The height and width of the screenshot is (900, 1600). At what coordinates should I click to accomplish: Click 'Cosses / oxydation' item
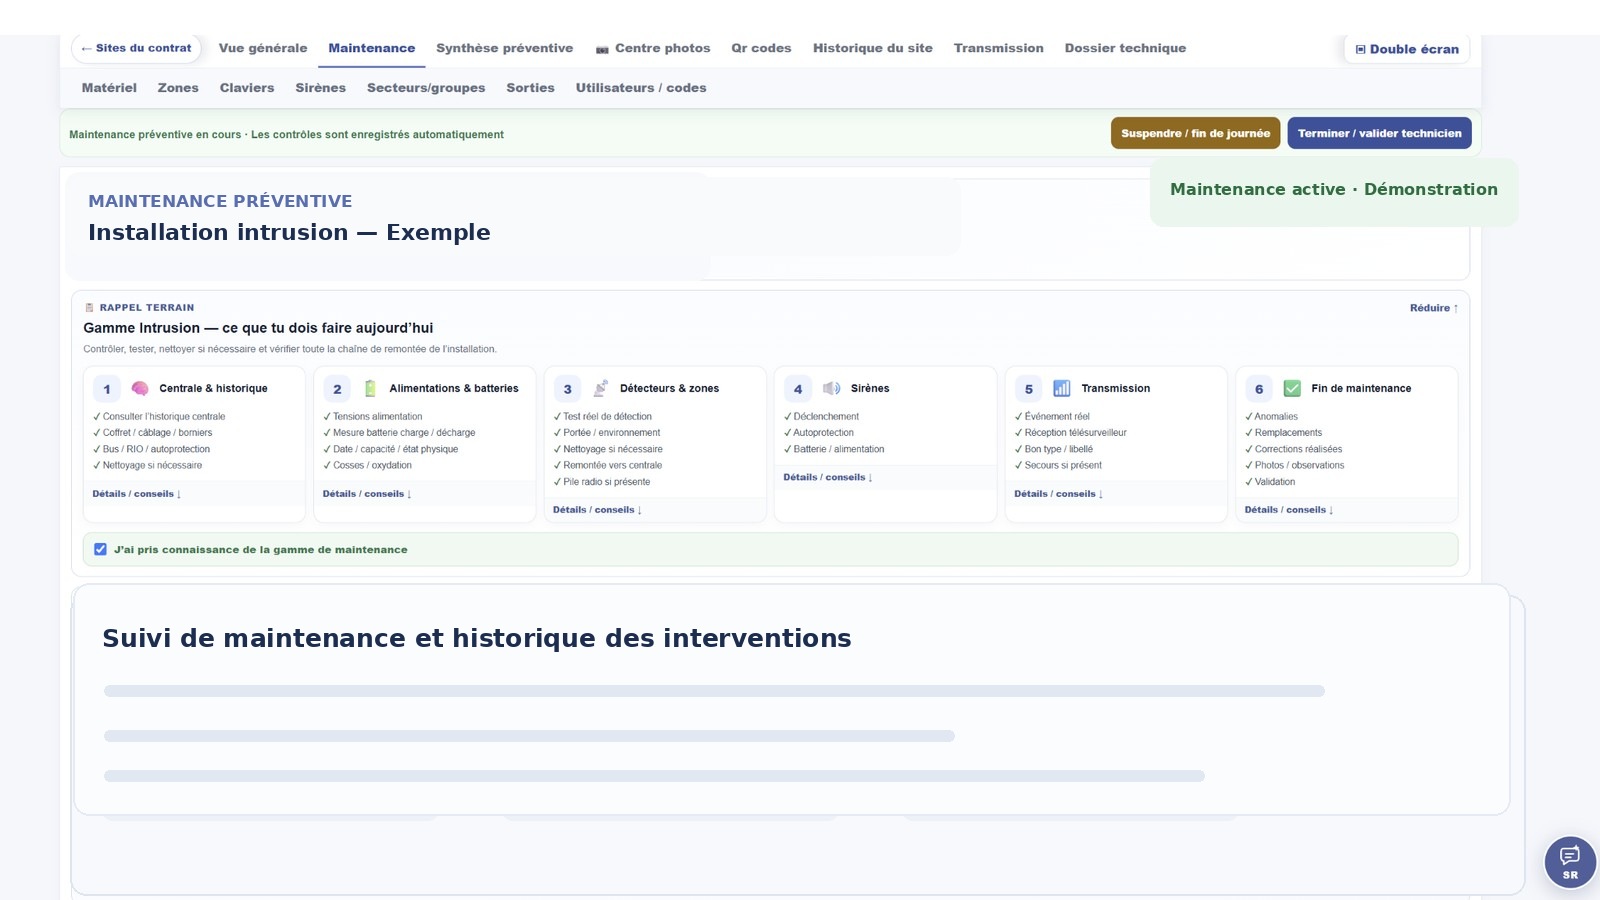[x=367, y=465]
